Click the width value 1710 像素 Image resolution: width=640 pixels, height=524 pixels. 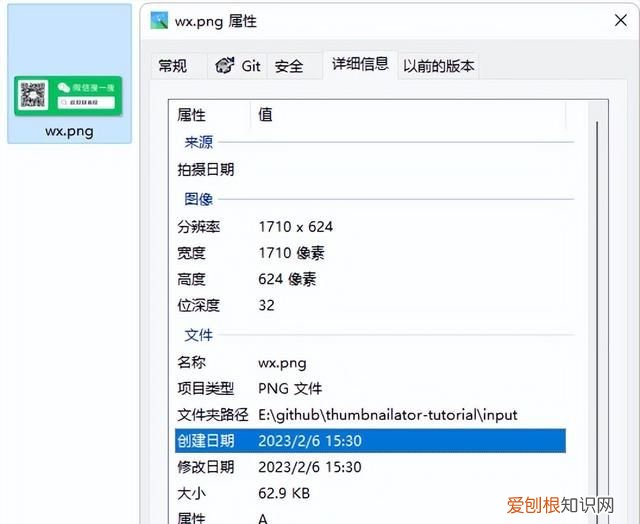coord(292,253)
